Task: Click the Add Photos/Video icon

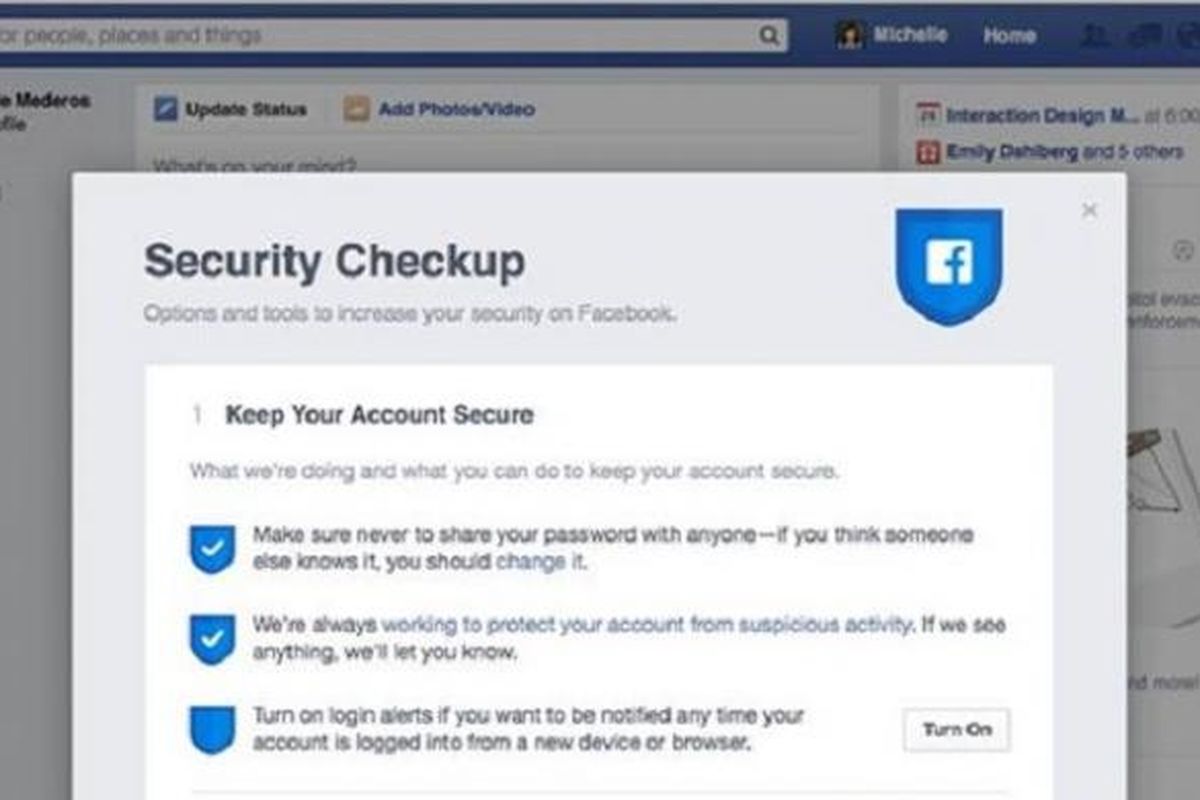Action: [357, 109]
